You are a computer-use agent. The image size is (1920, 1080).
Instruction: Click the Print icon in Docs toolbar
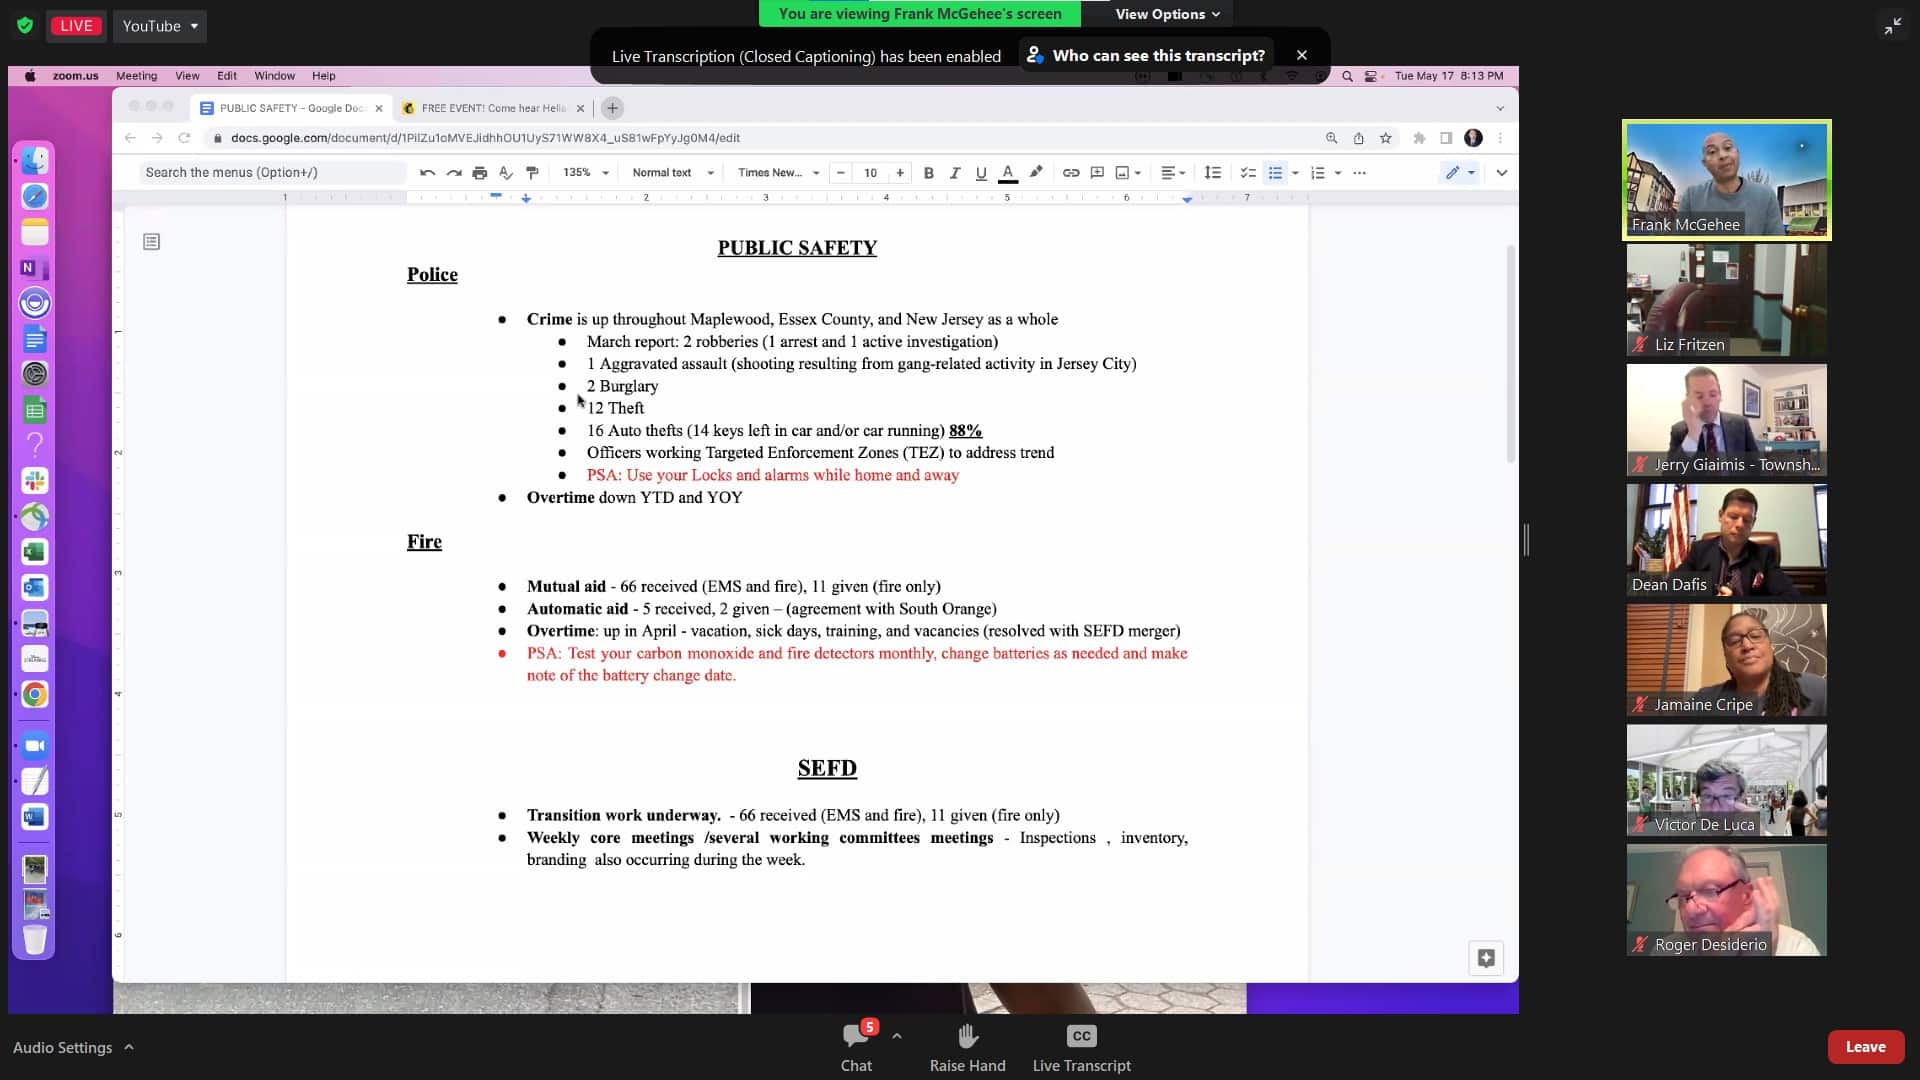click(x=480, y=173)
